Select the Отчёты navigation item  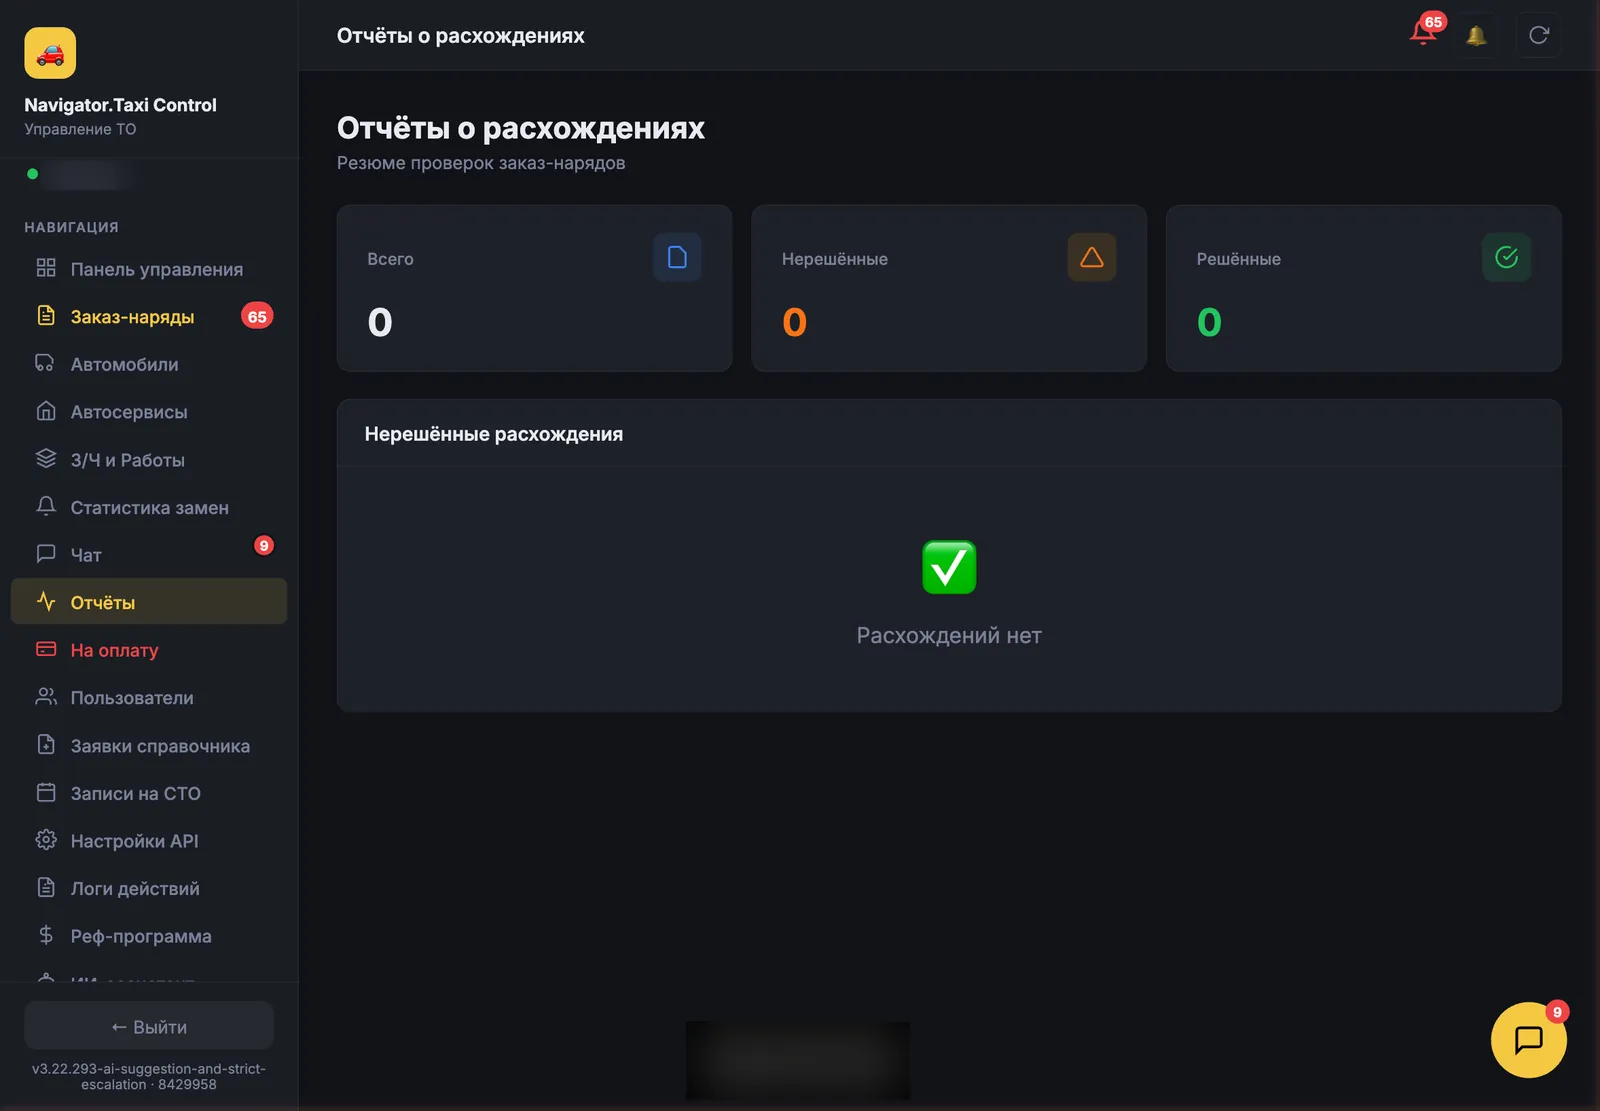point(149,602)
